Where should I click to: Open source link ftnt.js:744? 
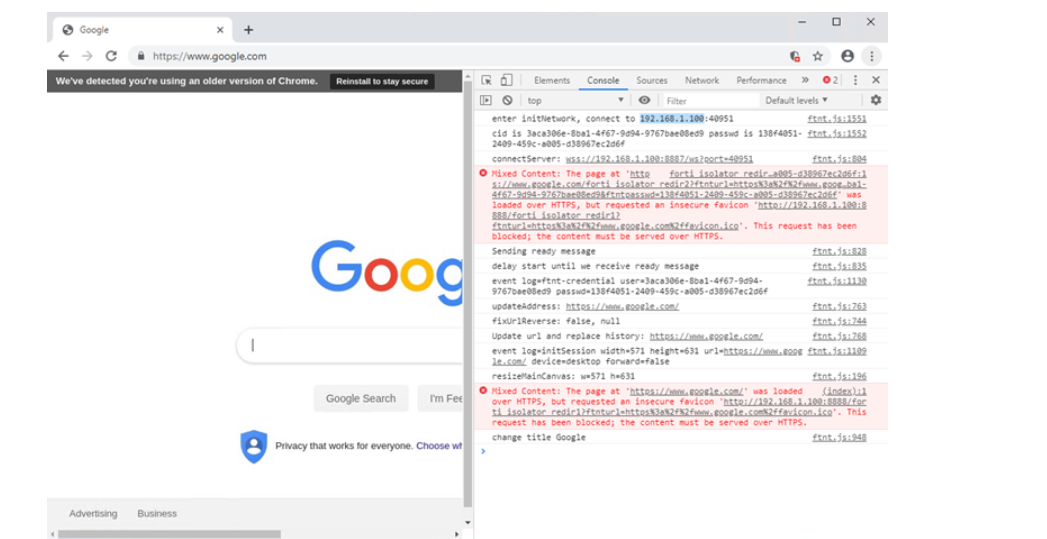[839, 321]
